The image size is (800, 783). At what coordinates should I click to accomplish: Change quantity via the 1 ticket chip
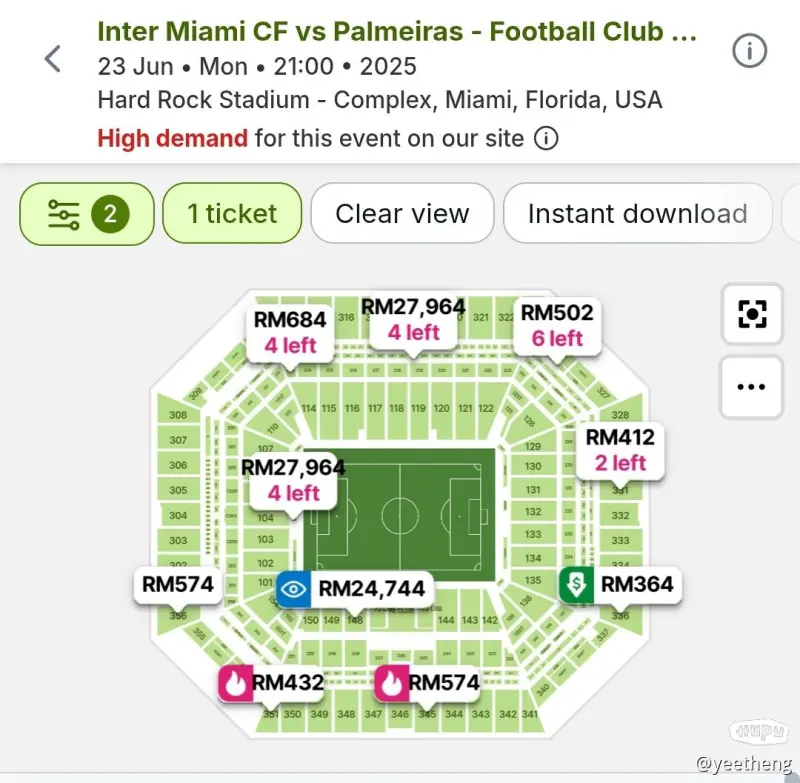232,214
